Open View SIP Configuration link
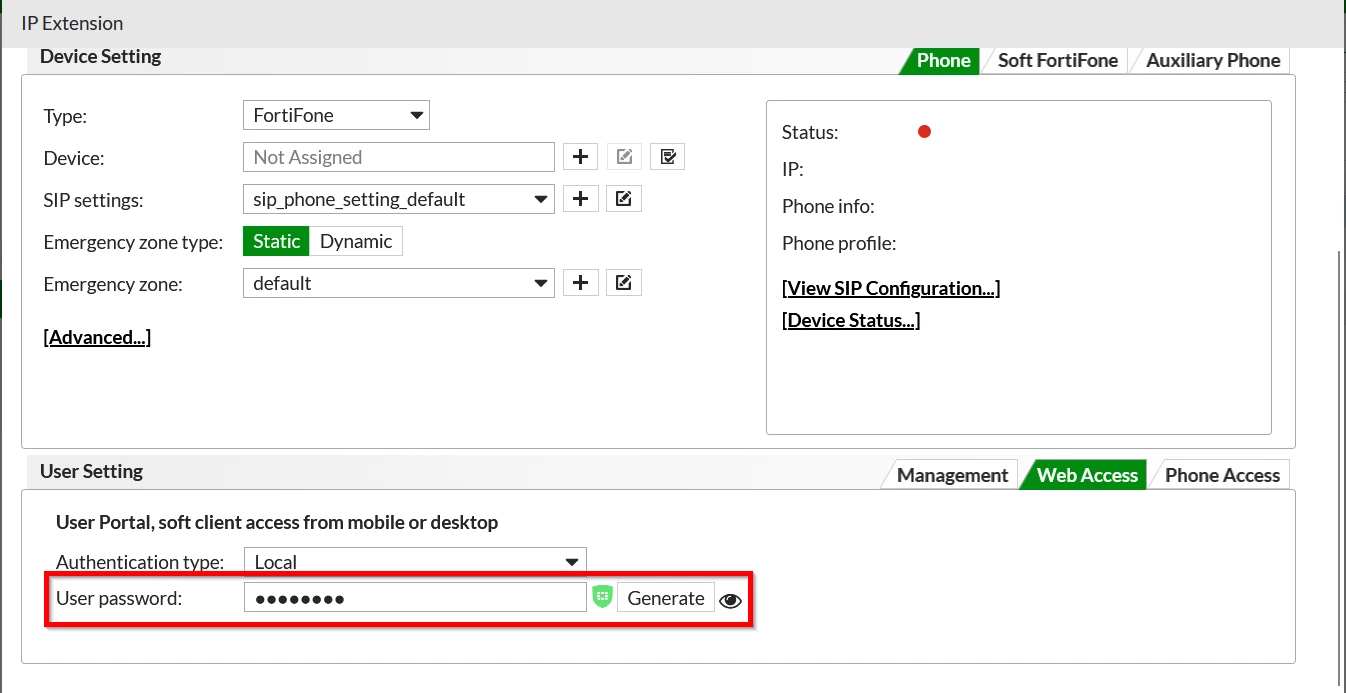This screenshot has height=693, width=1346. point(891,288)
